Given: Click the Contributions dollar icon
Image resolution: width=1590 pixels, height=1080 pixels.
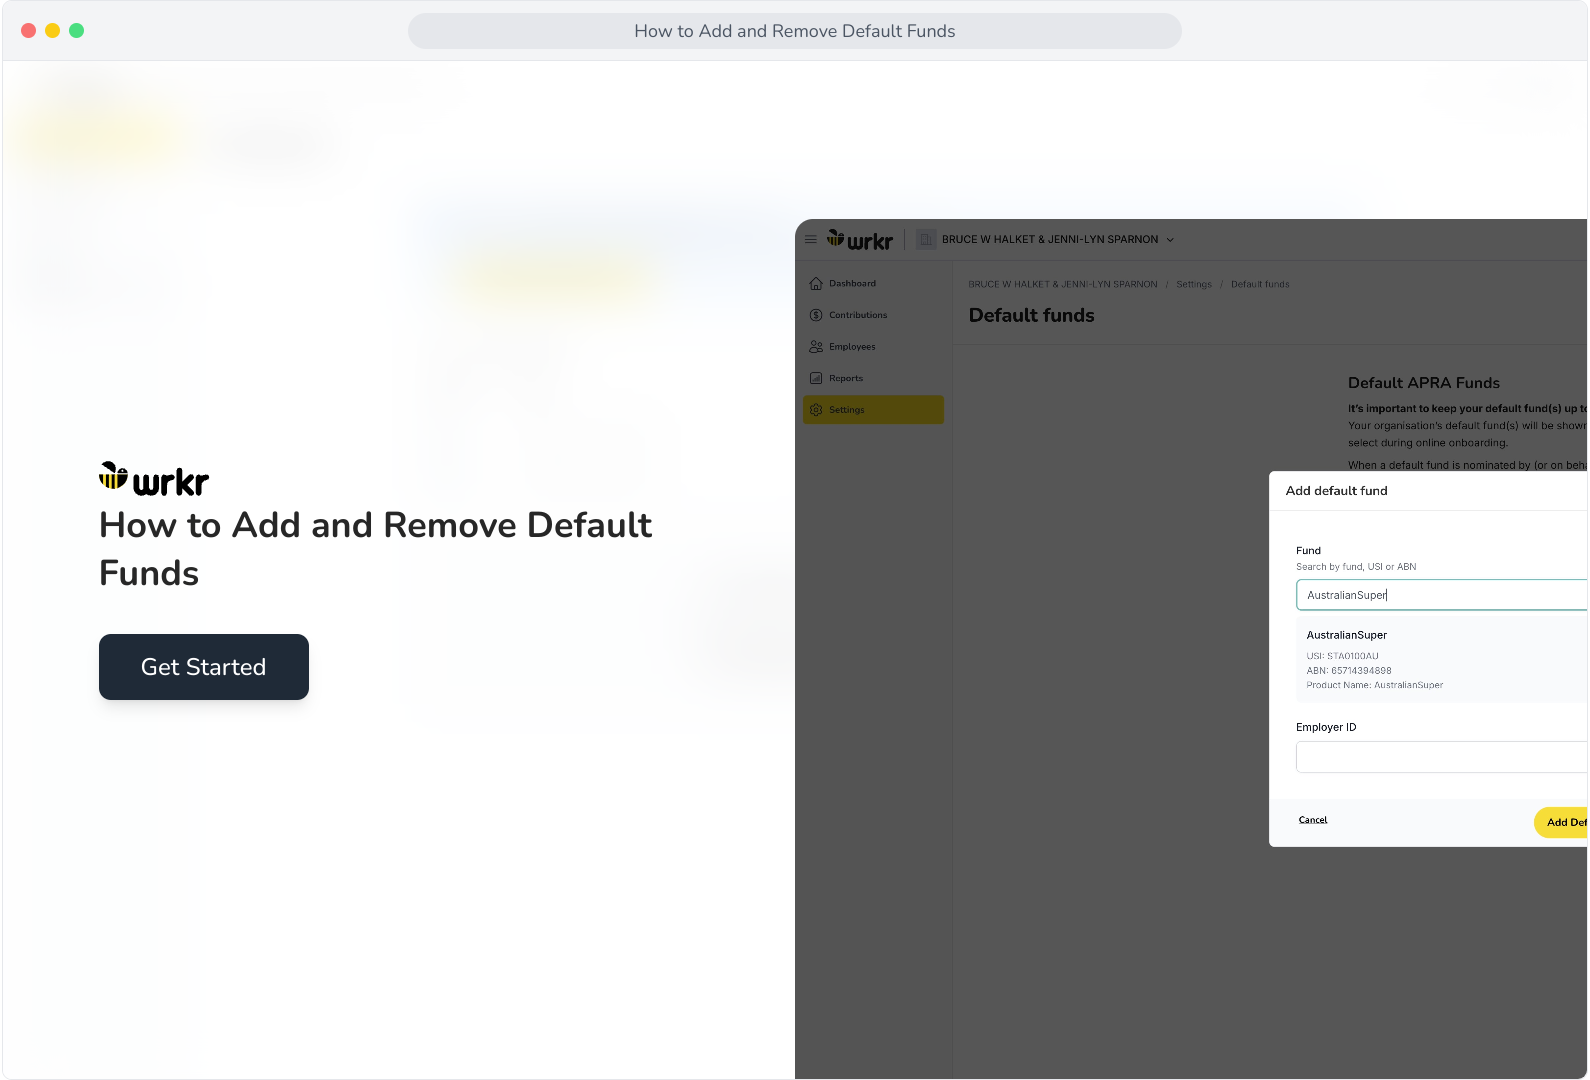Looking at the screenshot, I should (816, 315).
